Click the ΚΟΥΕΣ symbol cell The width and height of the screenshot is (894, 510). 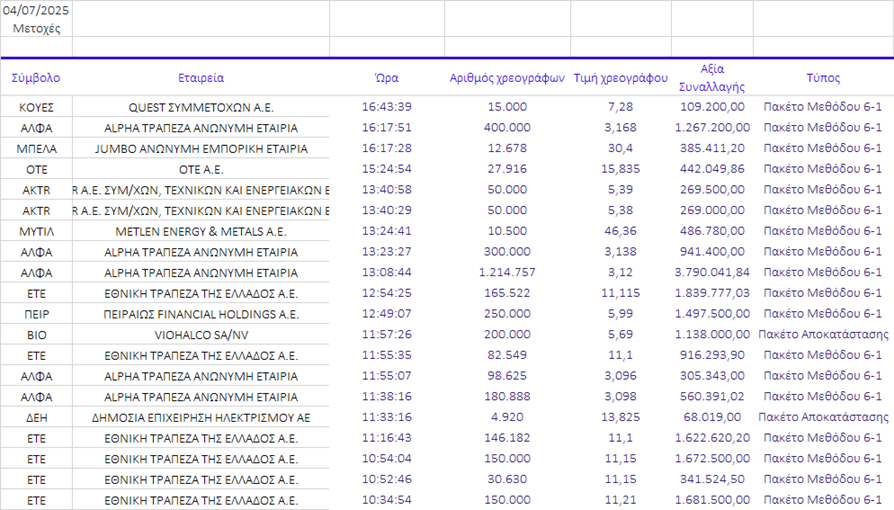(36, 107)
